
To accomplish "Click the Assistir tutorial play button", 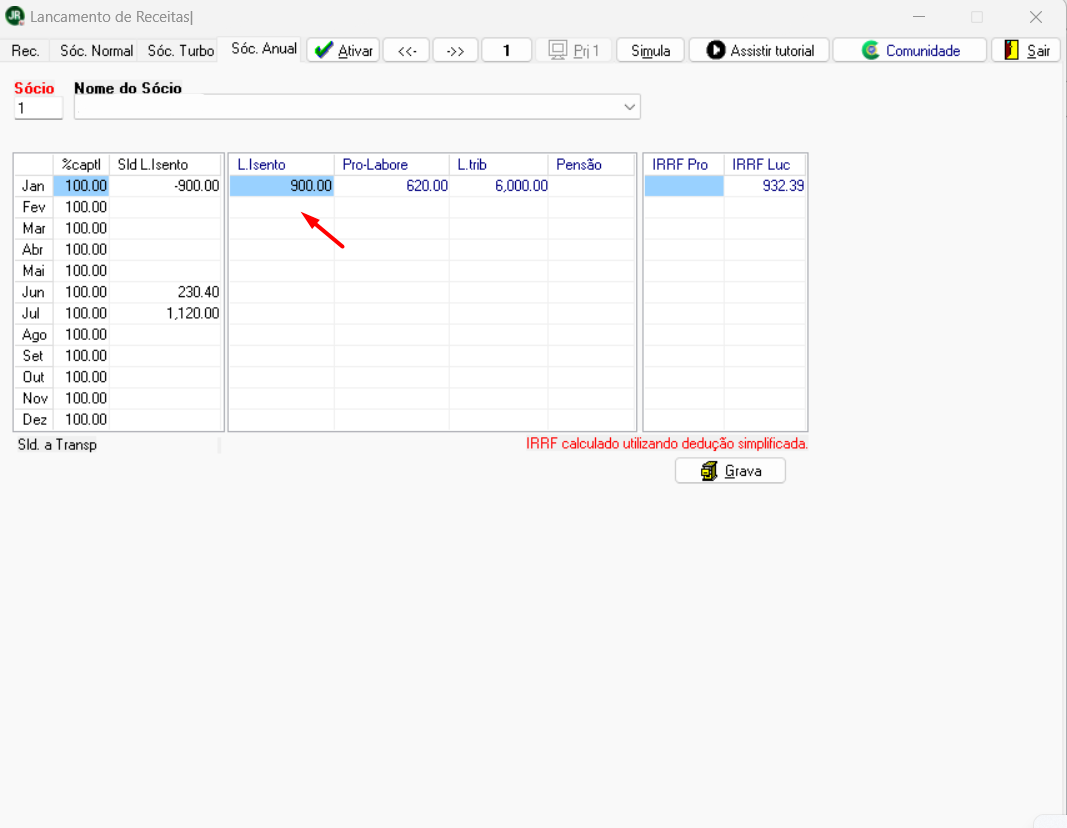I will coord(759,50).
